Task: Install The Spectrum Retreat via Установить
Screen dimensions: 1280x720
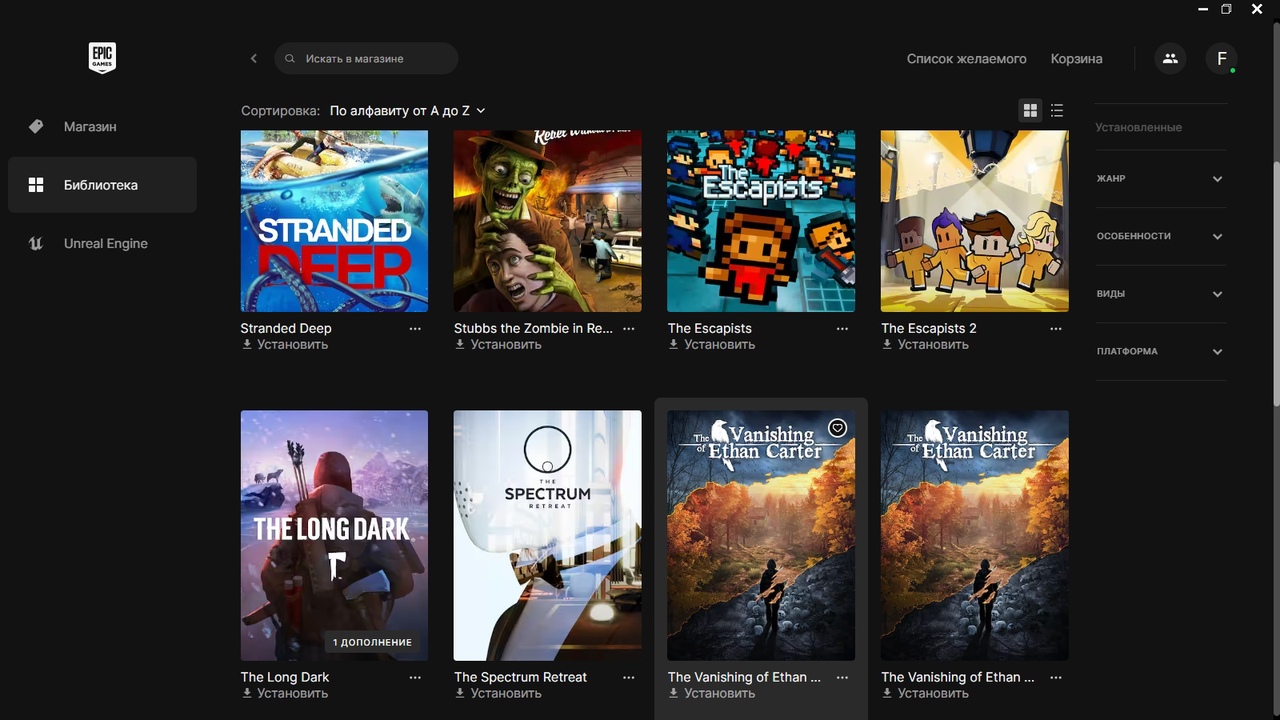Action: (x=498, y=693)
